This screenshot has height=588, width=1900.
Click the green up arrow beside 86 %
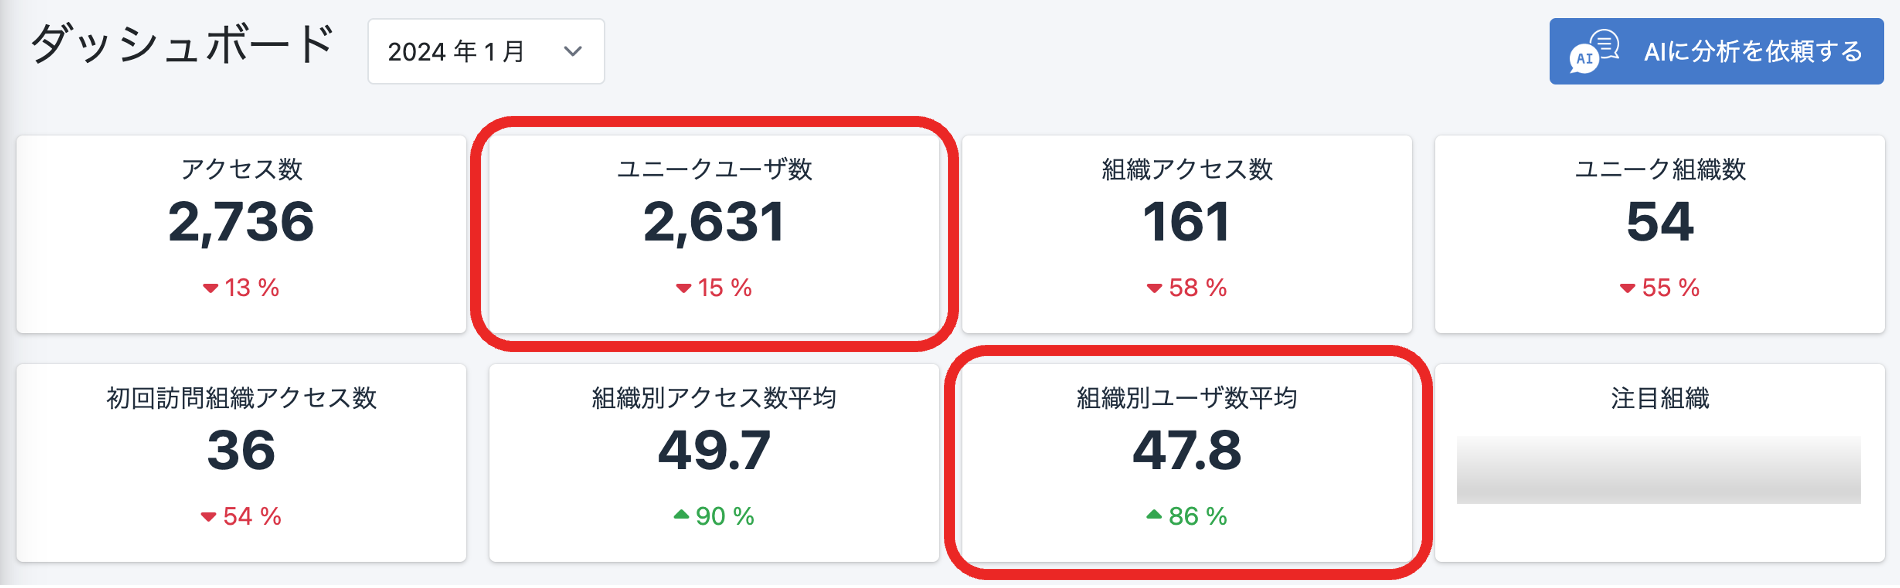pyautogui.click(x=1154, y=515)
